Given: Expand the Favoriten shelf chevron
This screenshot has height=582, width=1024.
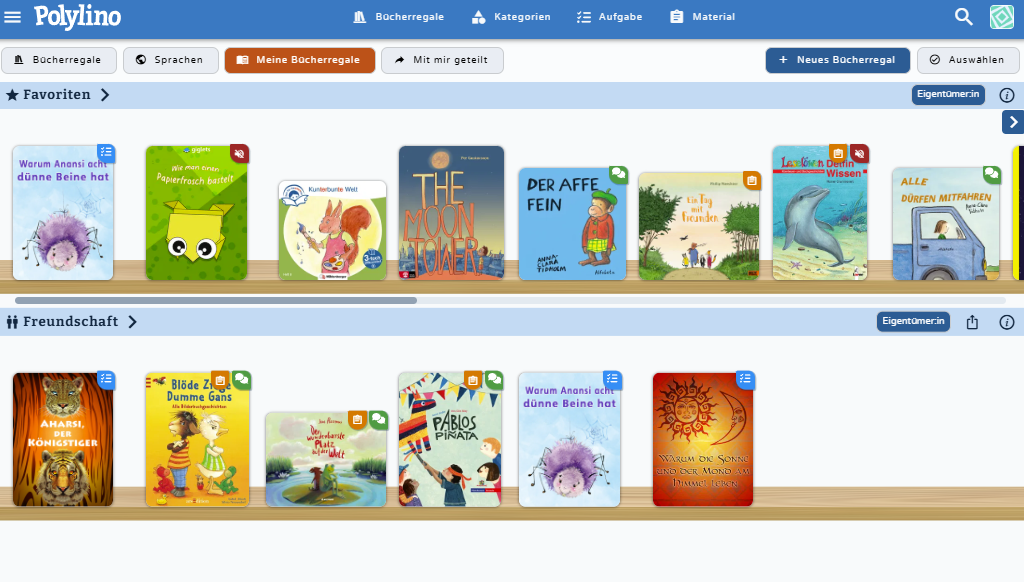Looking at the screenshot, I should pos(105,95).
